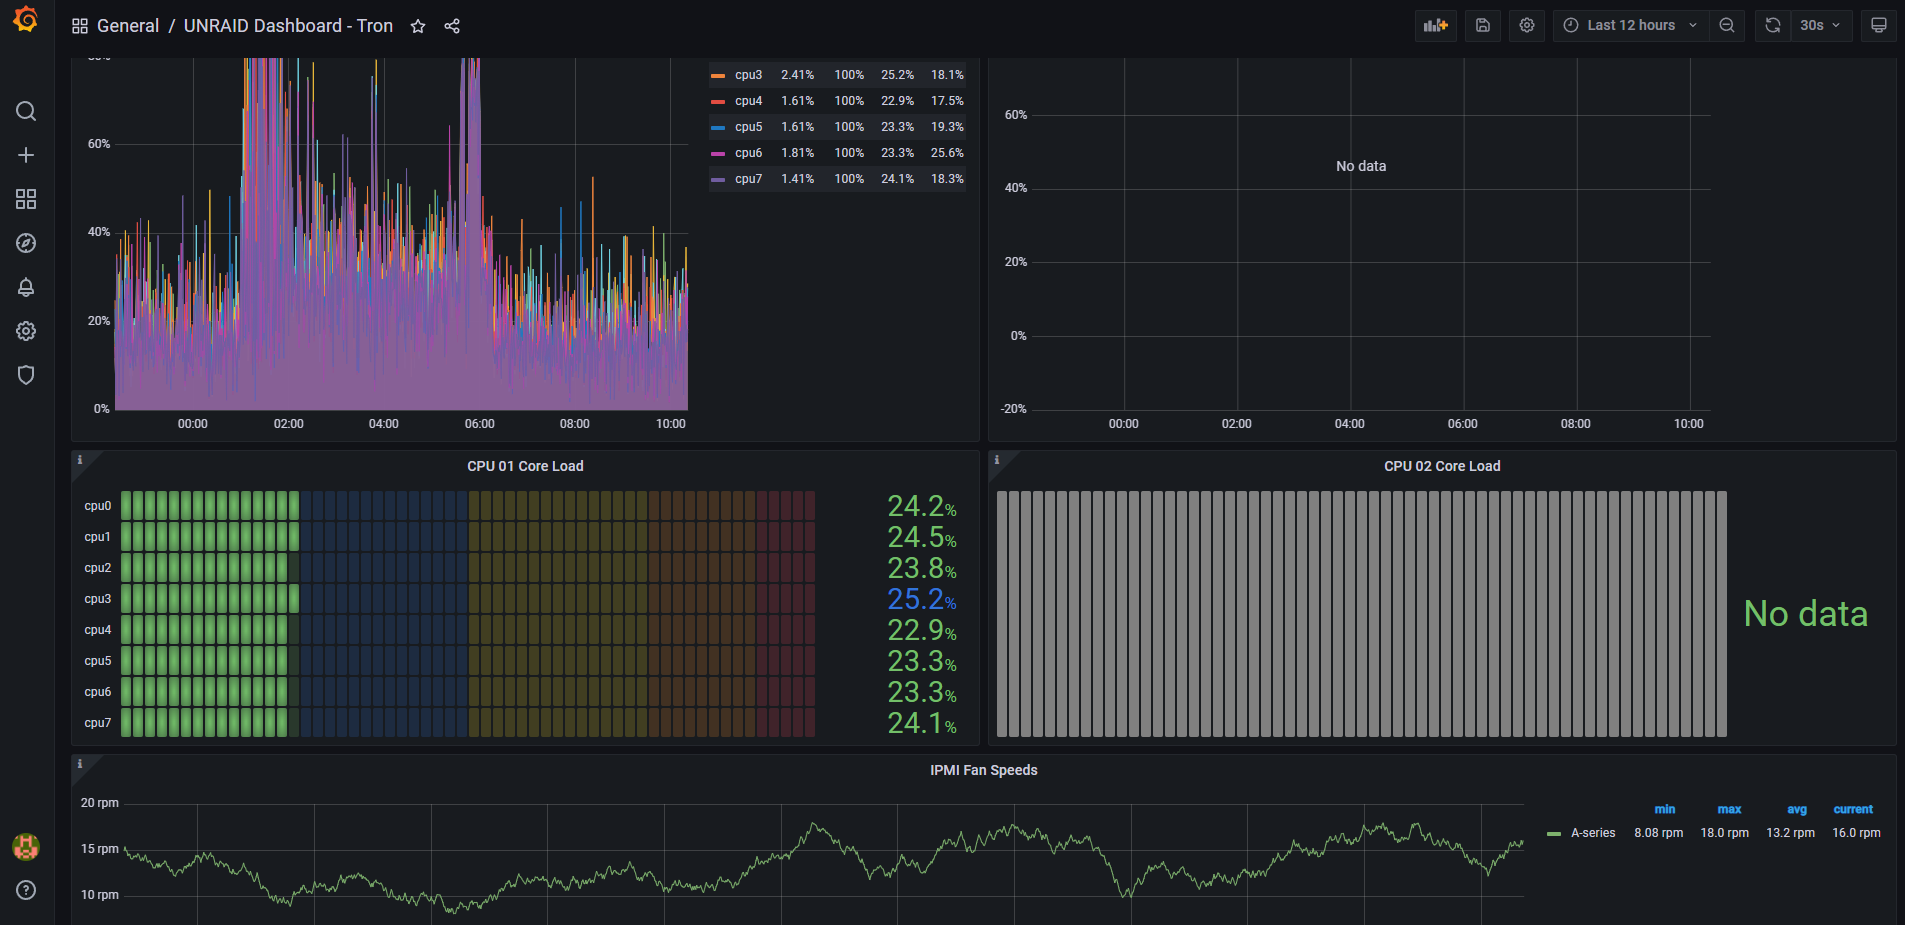The height and width of the screenshot is (925, 1905).
Task: Open the IPMI Fan Speeds panel title menu
Action: coord(984,770)
